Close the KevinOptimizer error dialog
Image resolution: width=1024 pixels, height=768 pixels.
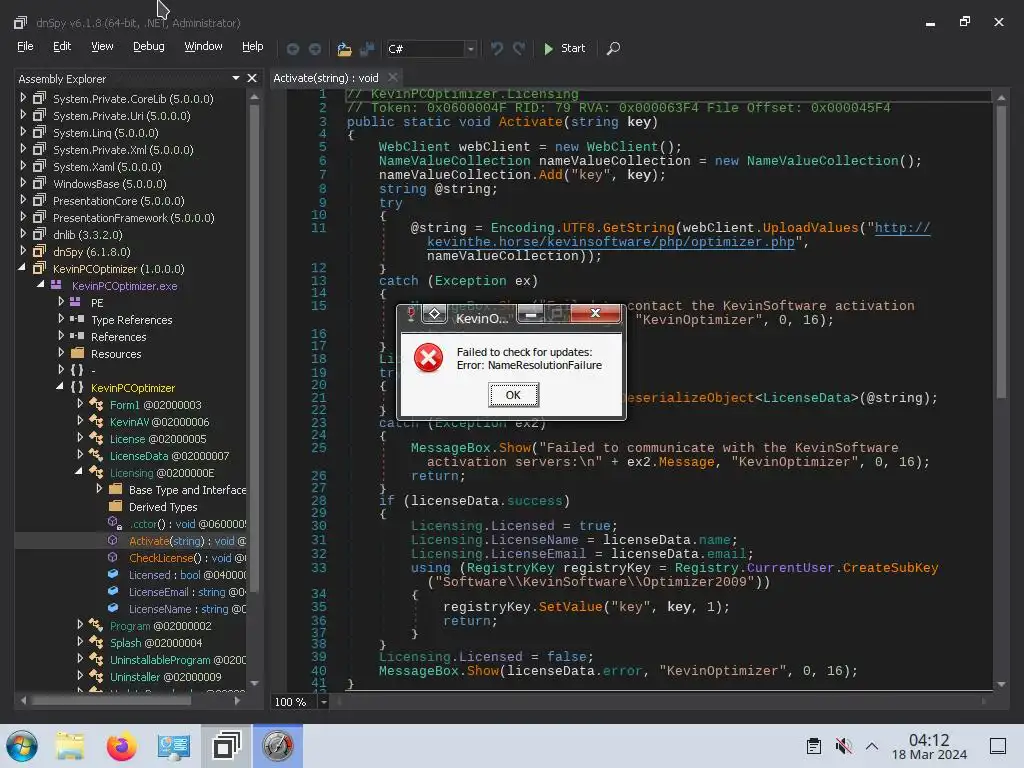pos(595,313)
